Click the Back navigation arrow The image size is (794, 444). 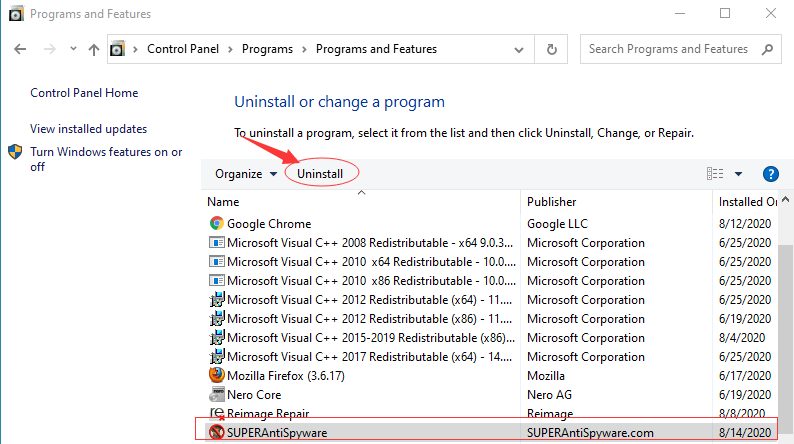20,49
